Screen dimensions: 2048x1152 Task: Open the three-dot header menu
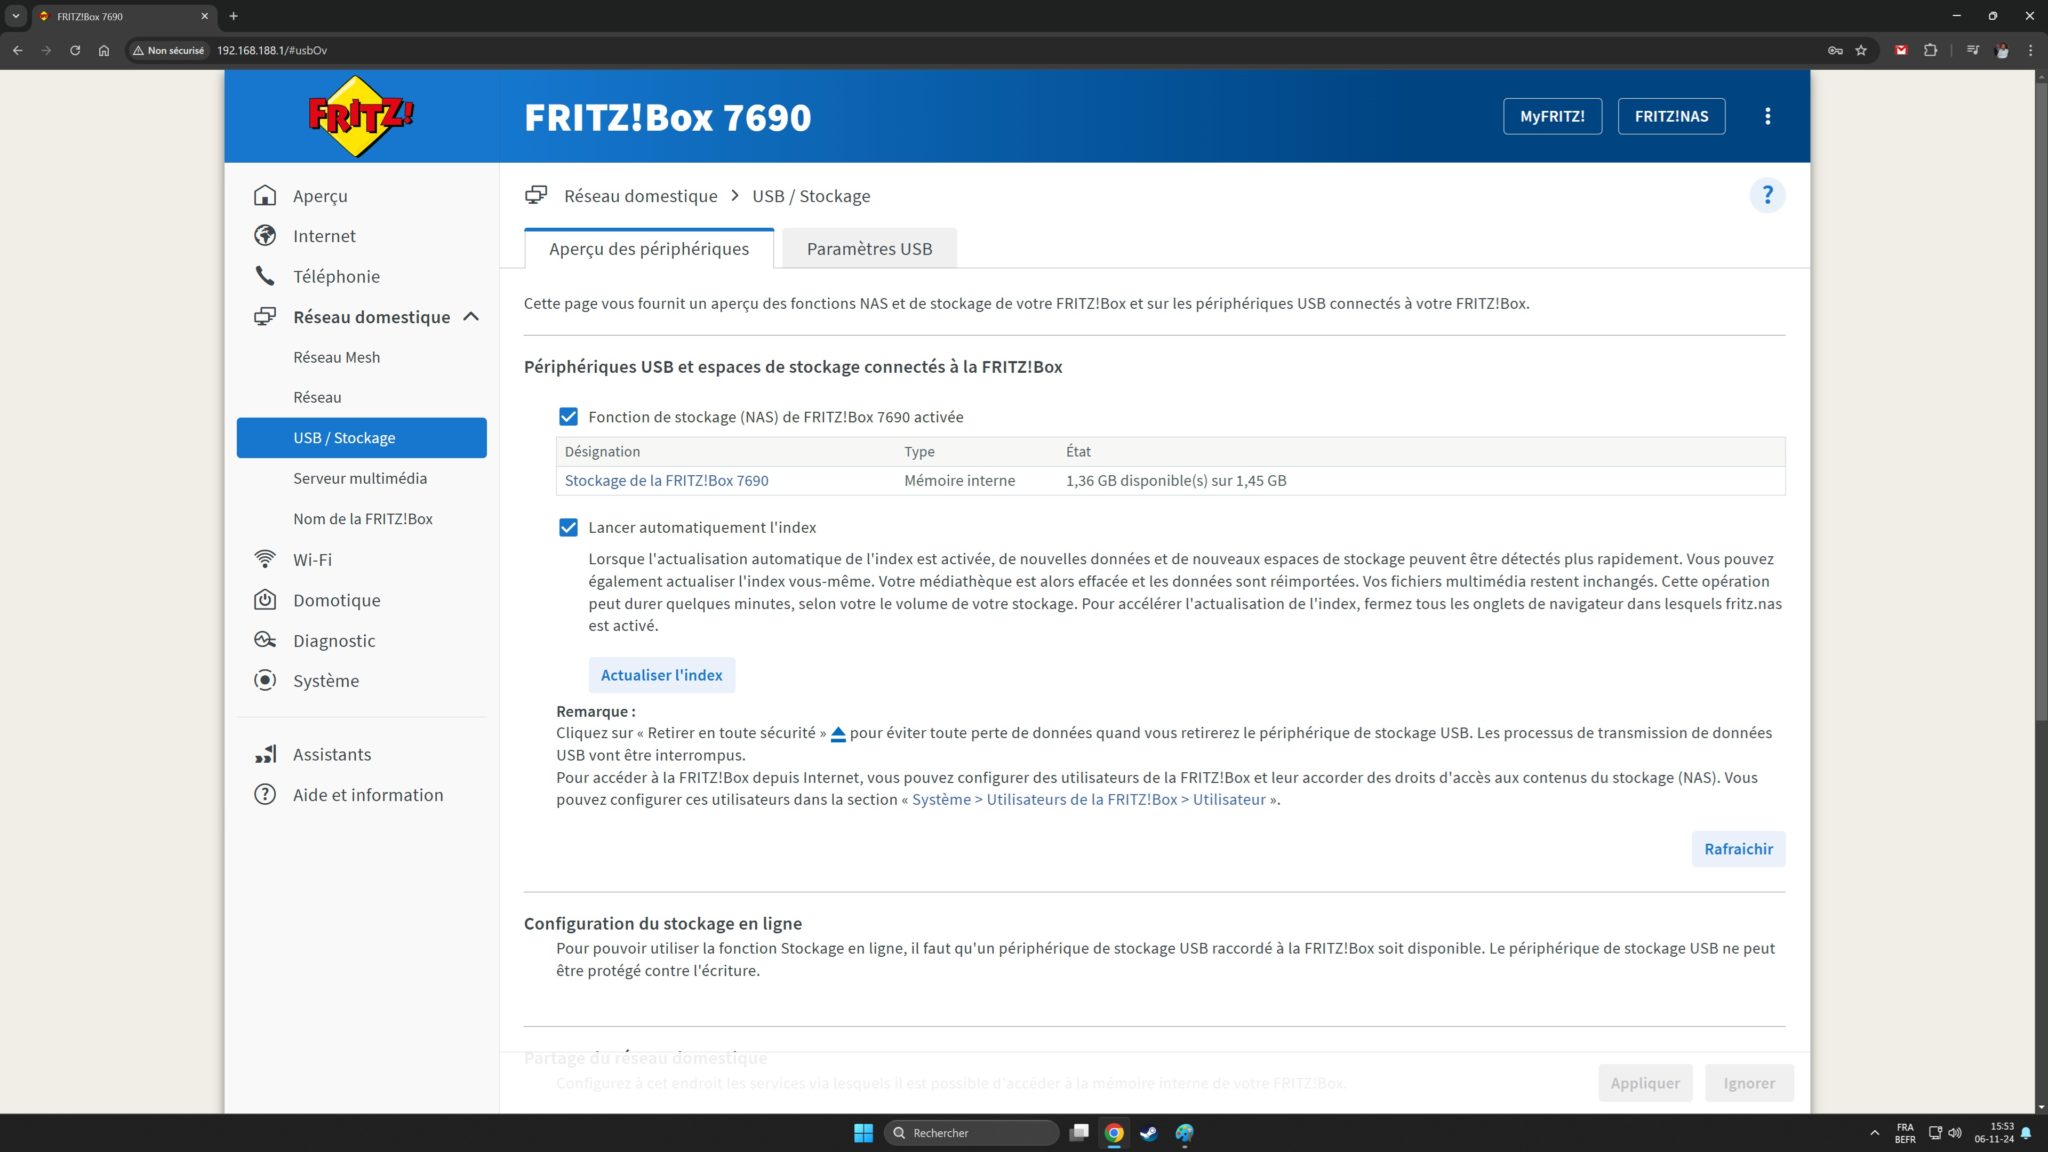tap(1768, 116)
